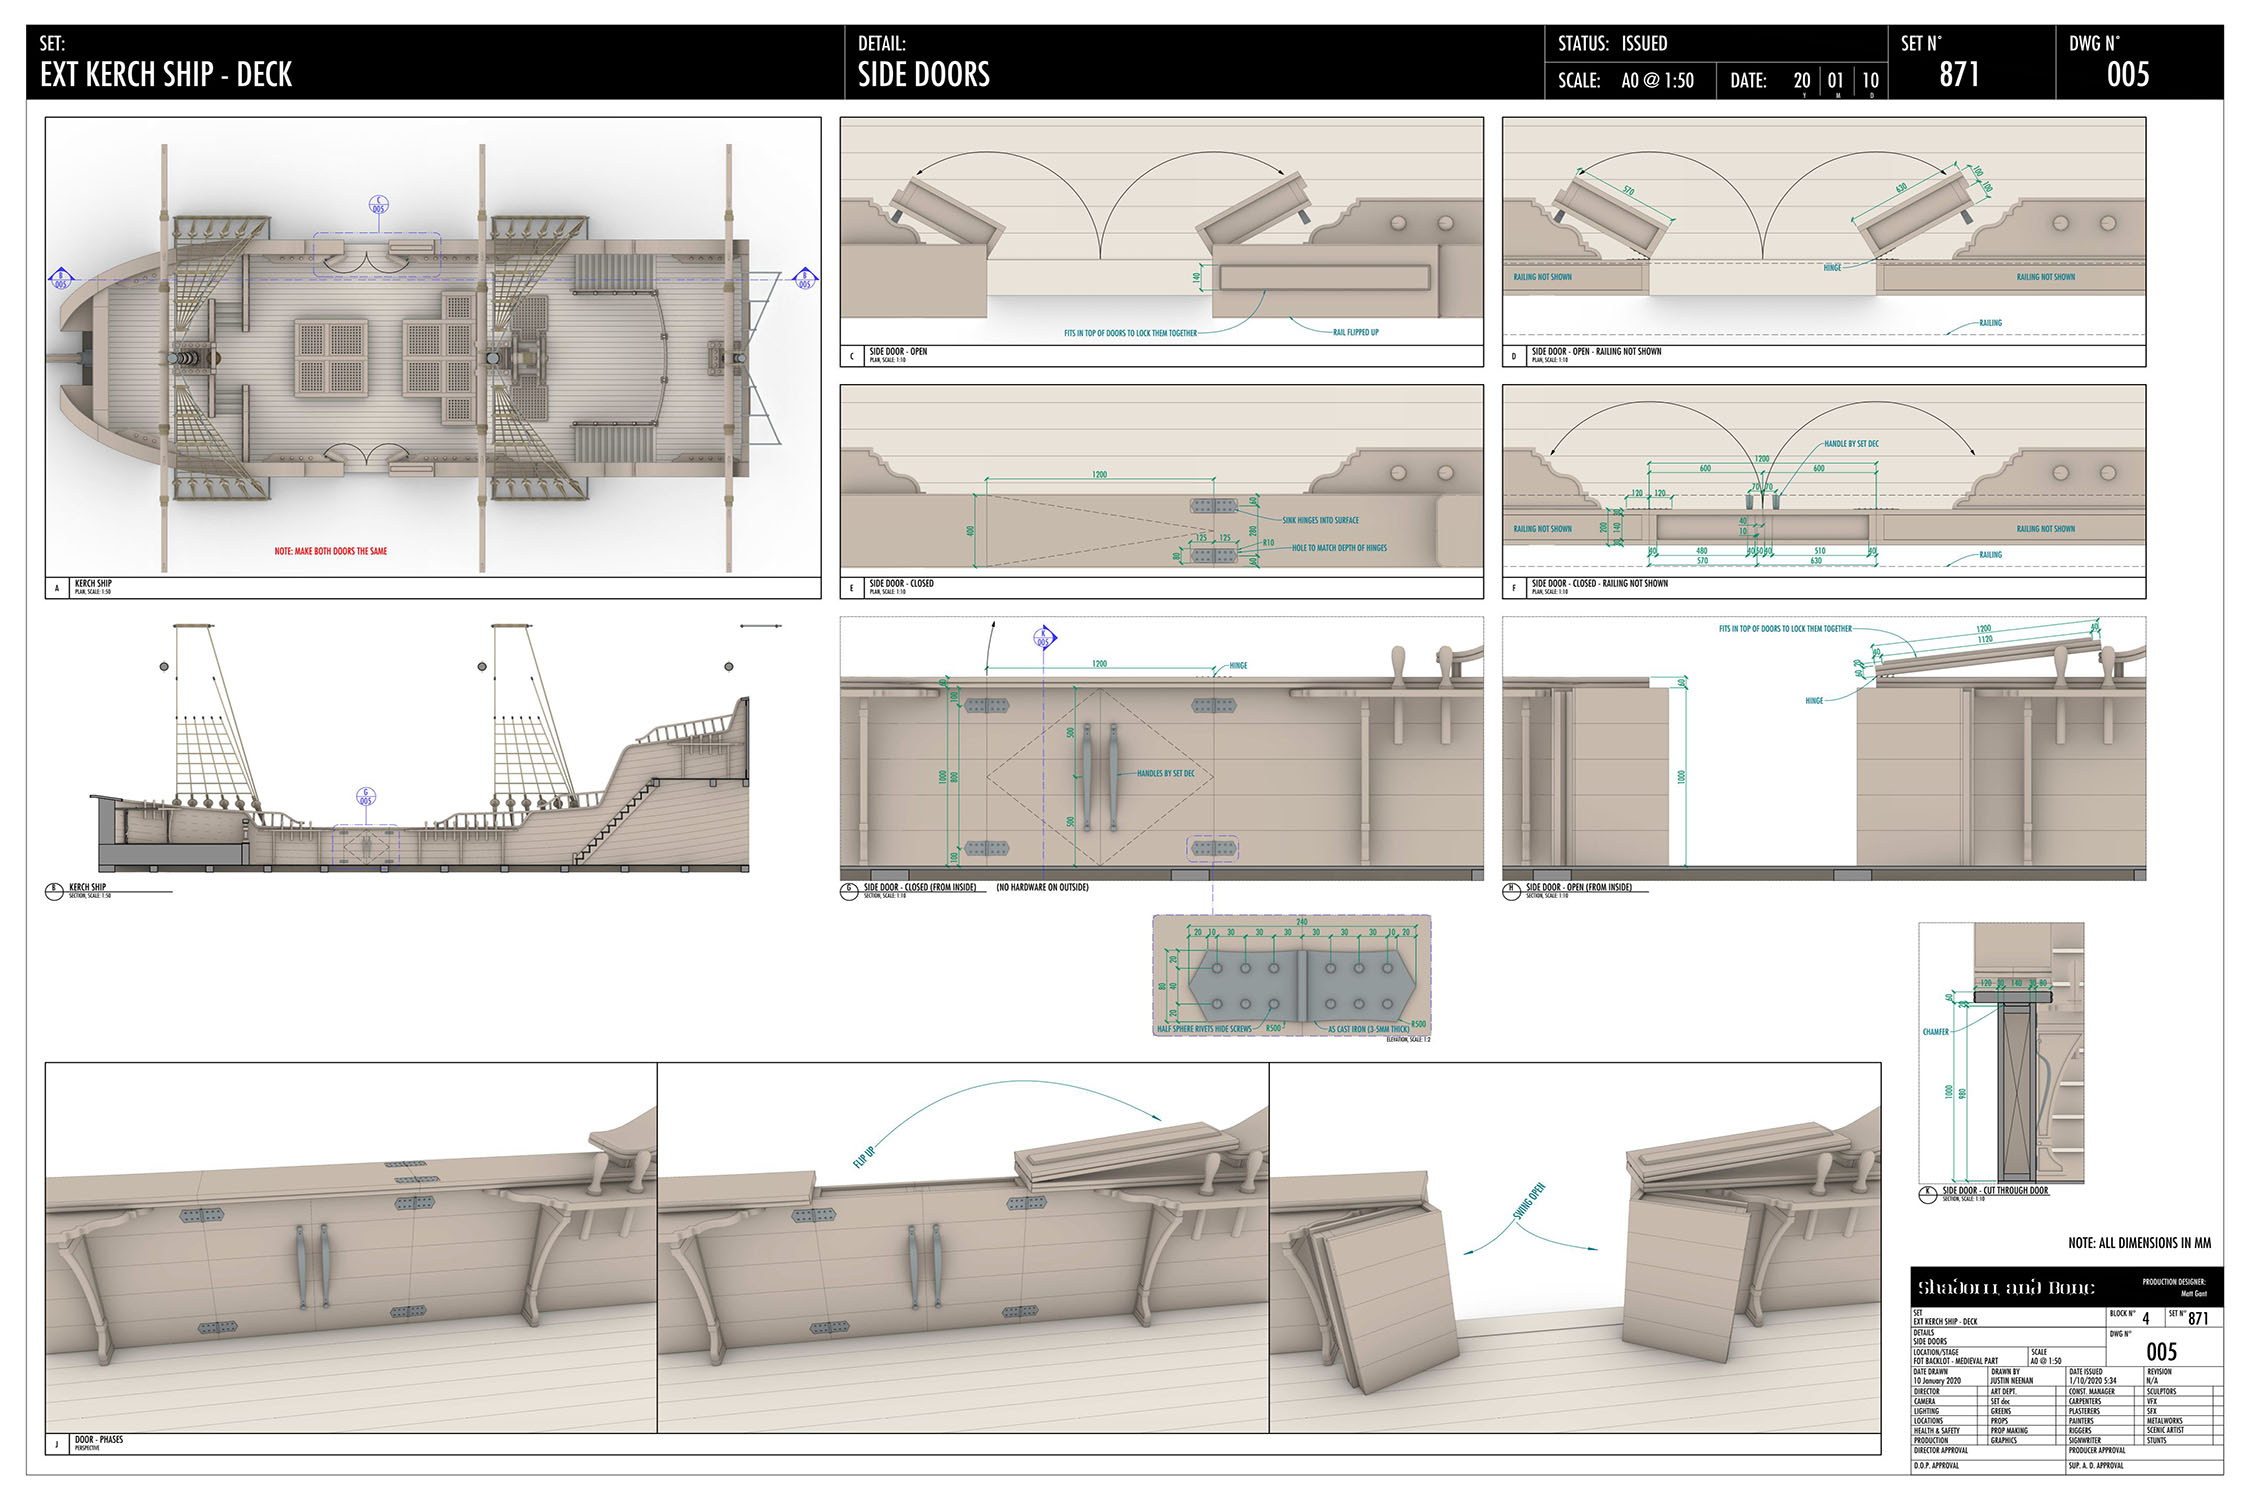Click the DWG N° 005 header field
The height and width of the screenshot is (1500, 2250).
tap(2139, 62)
